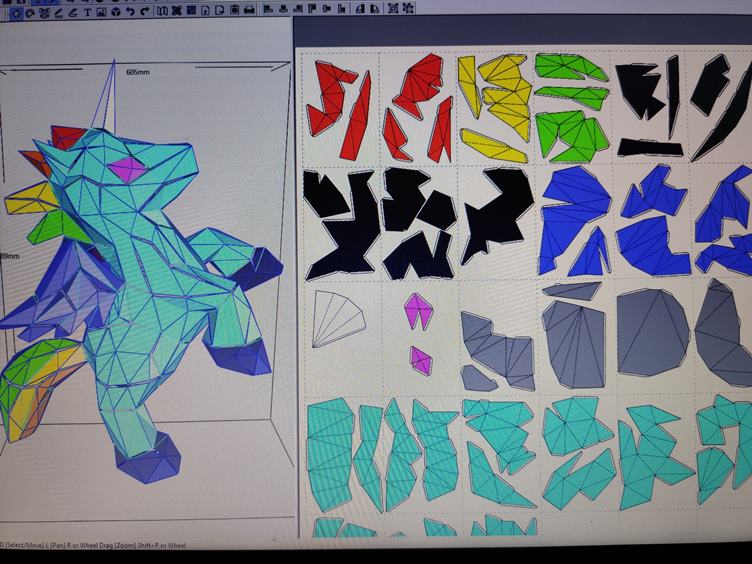
Task: Click the red mane spike on 3D model
Action: click(x=67, y=137)
